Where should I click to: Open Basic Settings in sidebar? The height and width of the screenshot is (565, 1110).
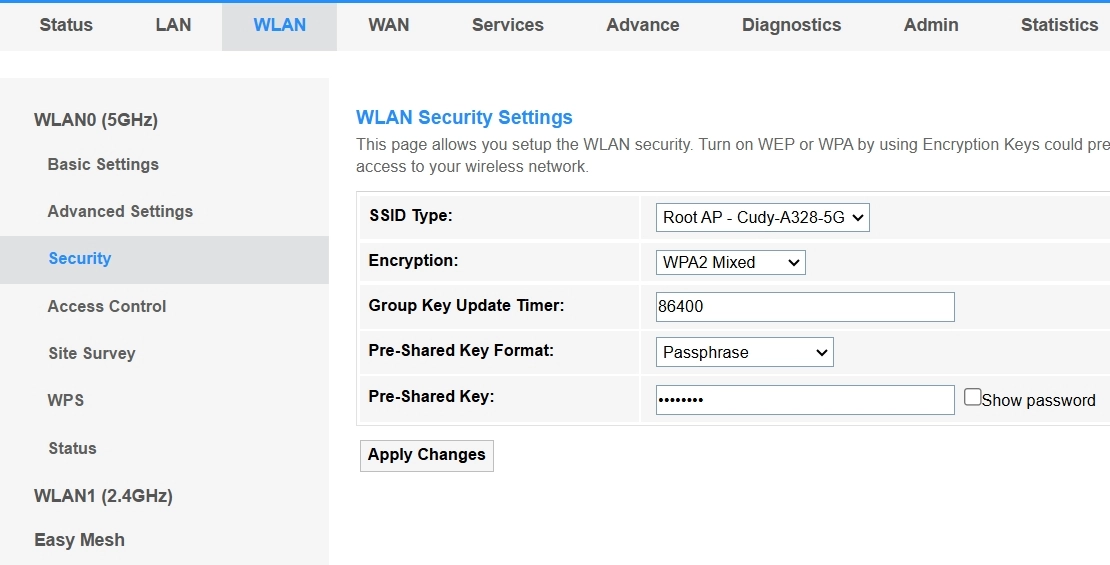103,164
